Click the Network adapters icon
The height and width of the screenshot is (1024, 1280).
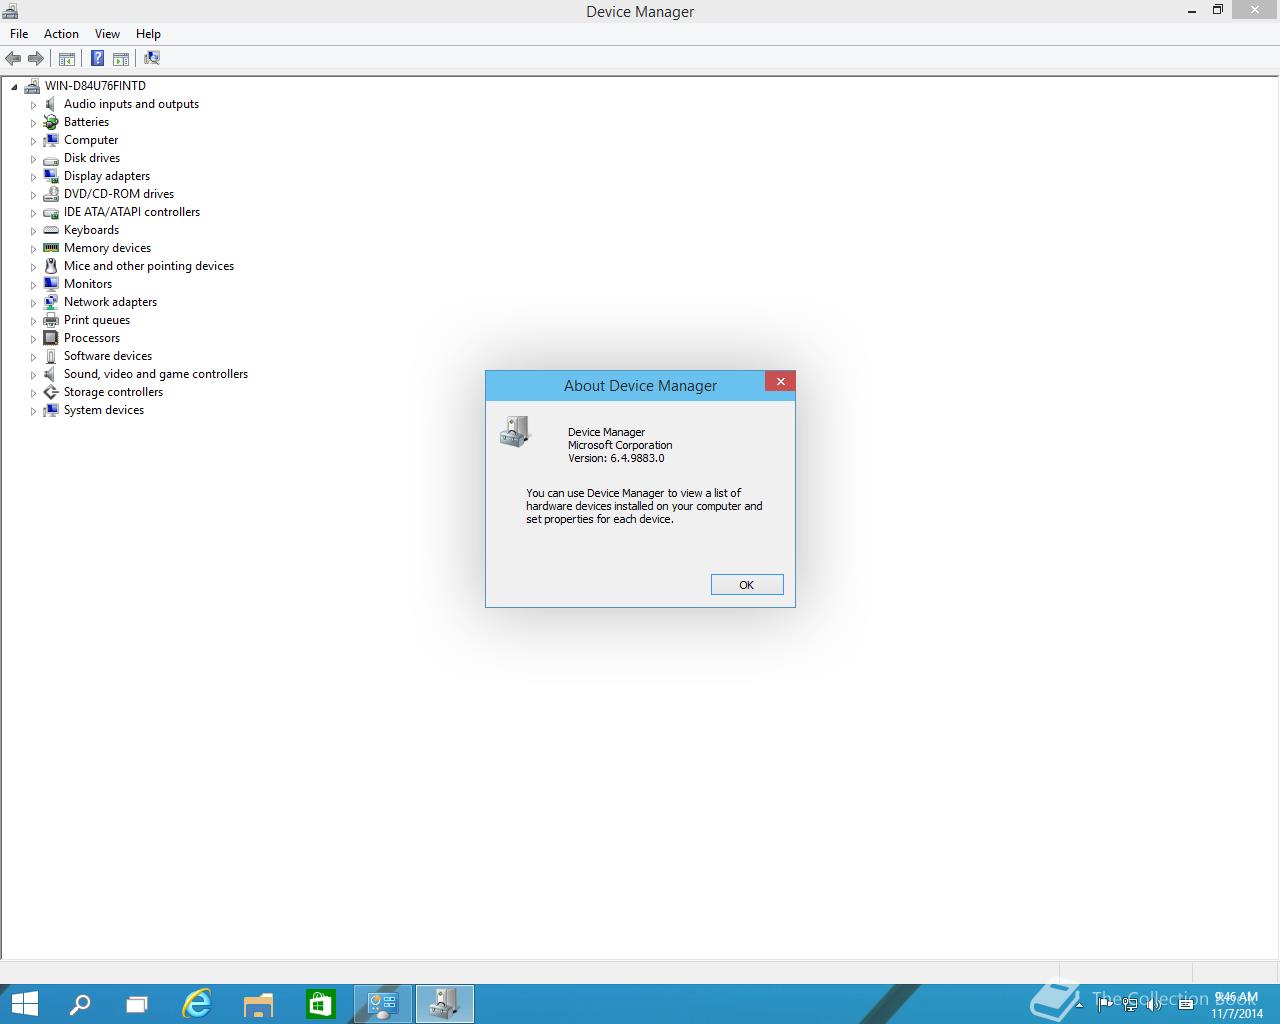click(x=51, y=302)
